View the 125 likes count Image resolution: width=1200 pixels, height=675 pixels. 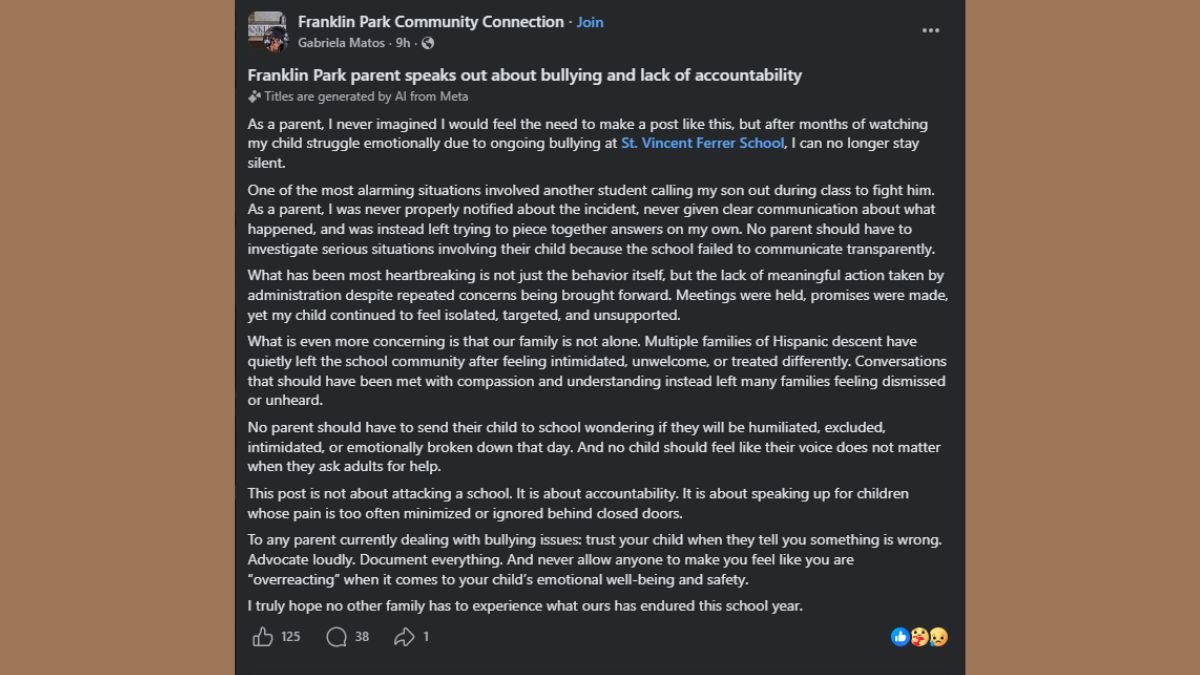(x=290, y=637)
